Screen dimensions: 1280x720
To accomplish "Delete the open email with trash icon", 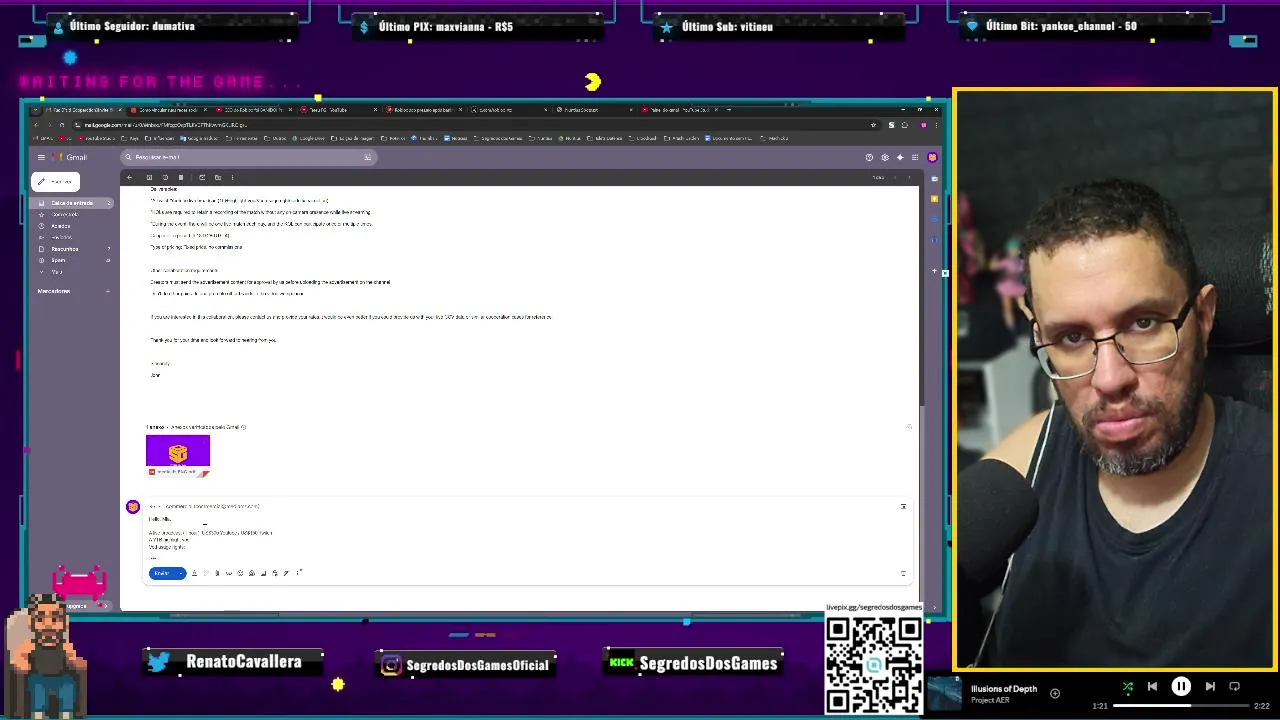I will tap(181, 178).
